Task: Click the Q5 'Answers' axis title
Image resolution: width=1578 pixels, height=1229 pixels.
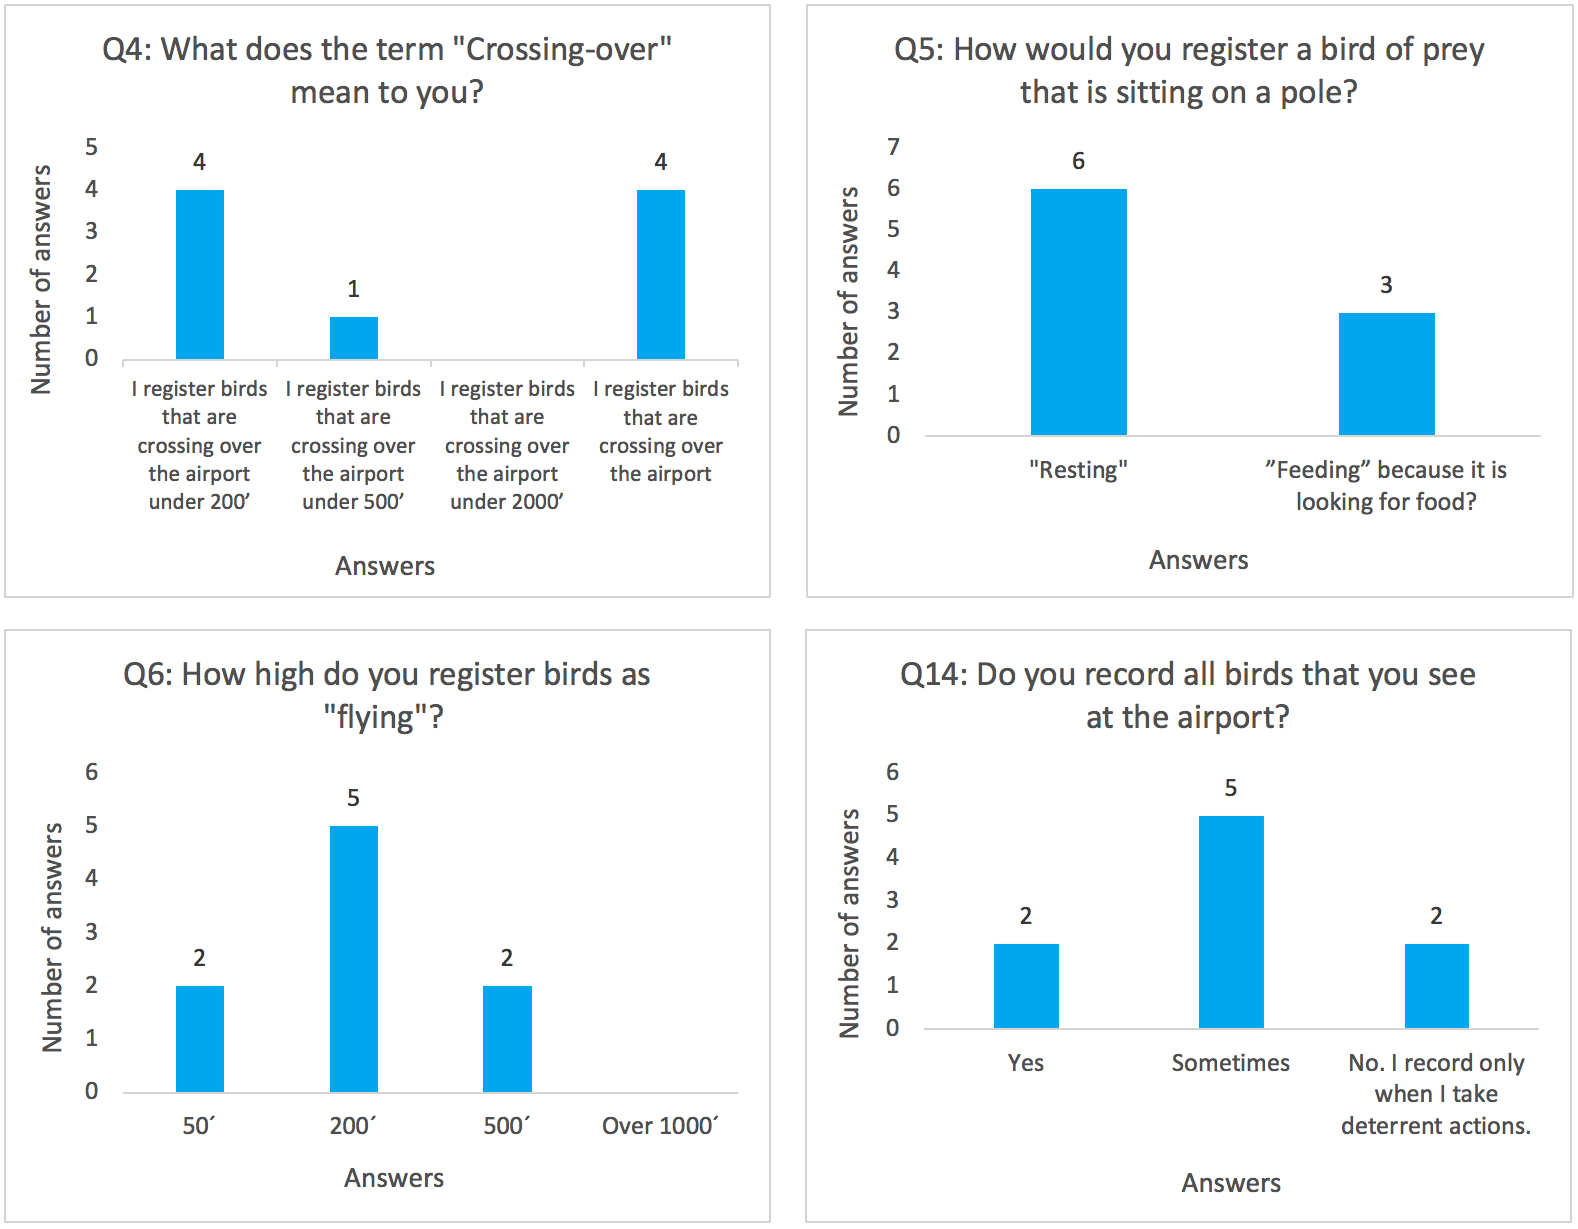Action: [1198, 560]
